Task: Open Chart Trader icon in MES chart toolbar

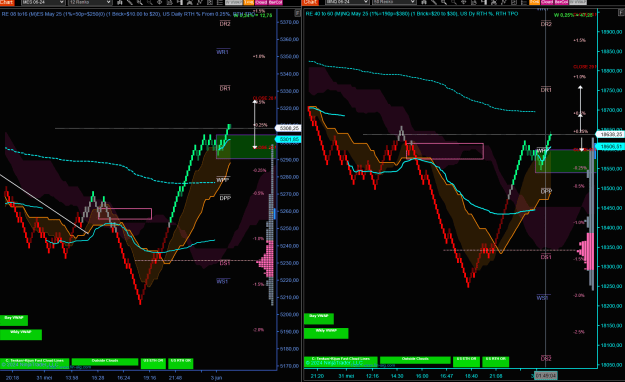Action: (169, 2)
